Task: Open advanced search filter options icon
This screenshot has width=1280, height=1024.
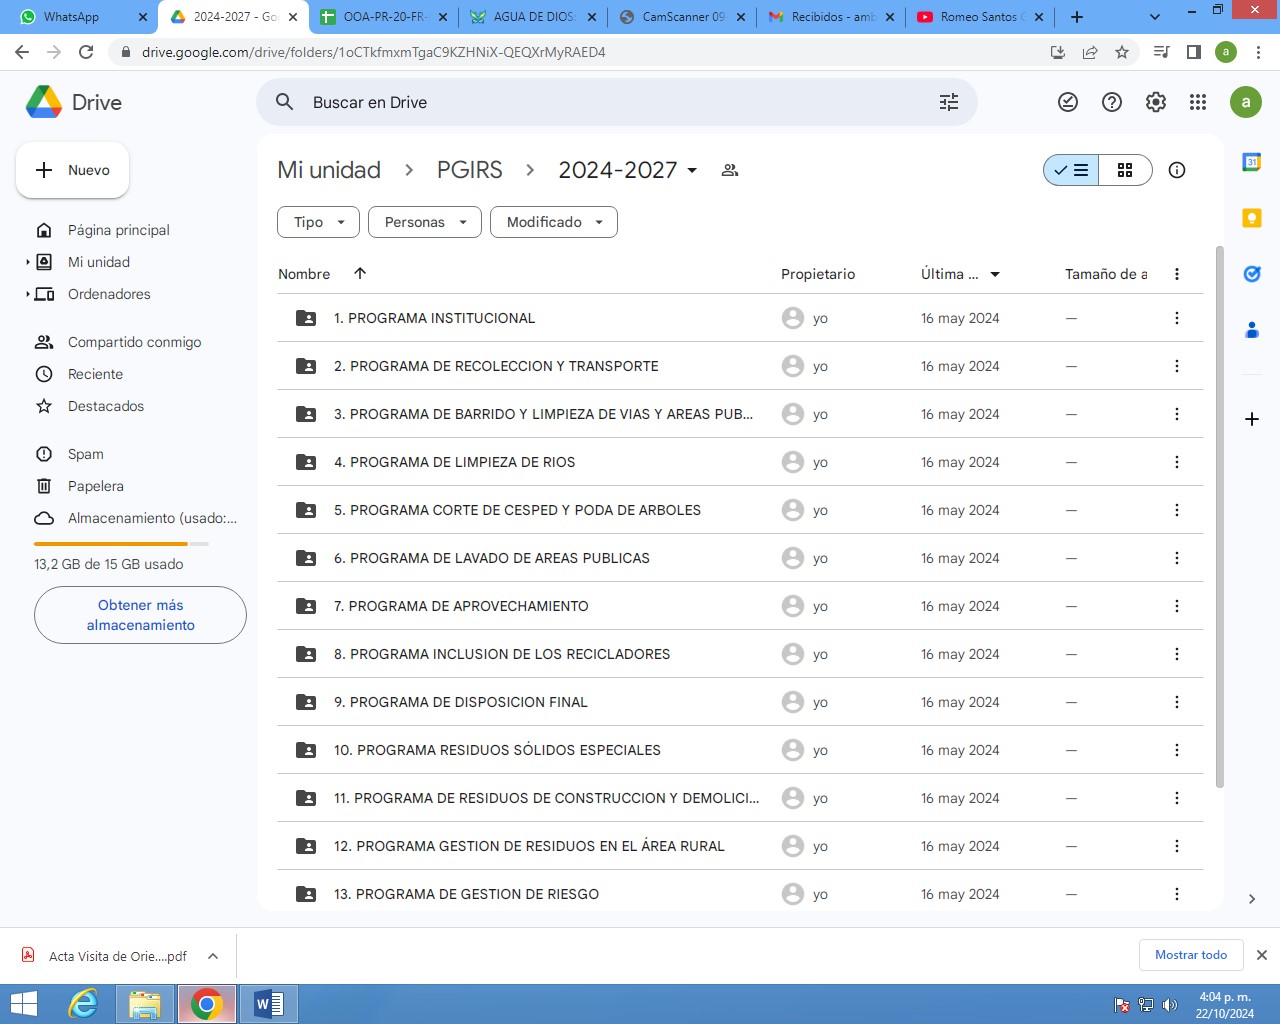Action: (x=948, y=102)
